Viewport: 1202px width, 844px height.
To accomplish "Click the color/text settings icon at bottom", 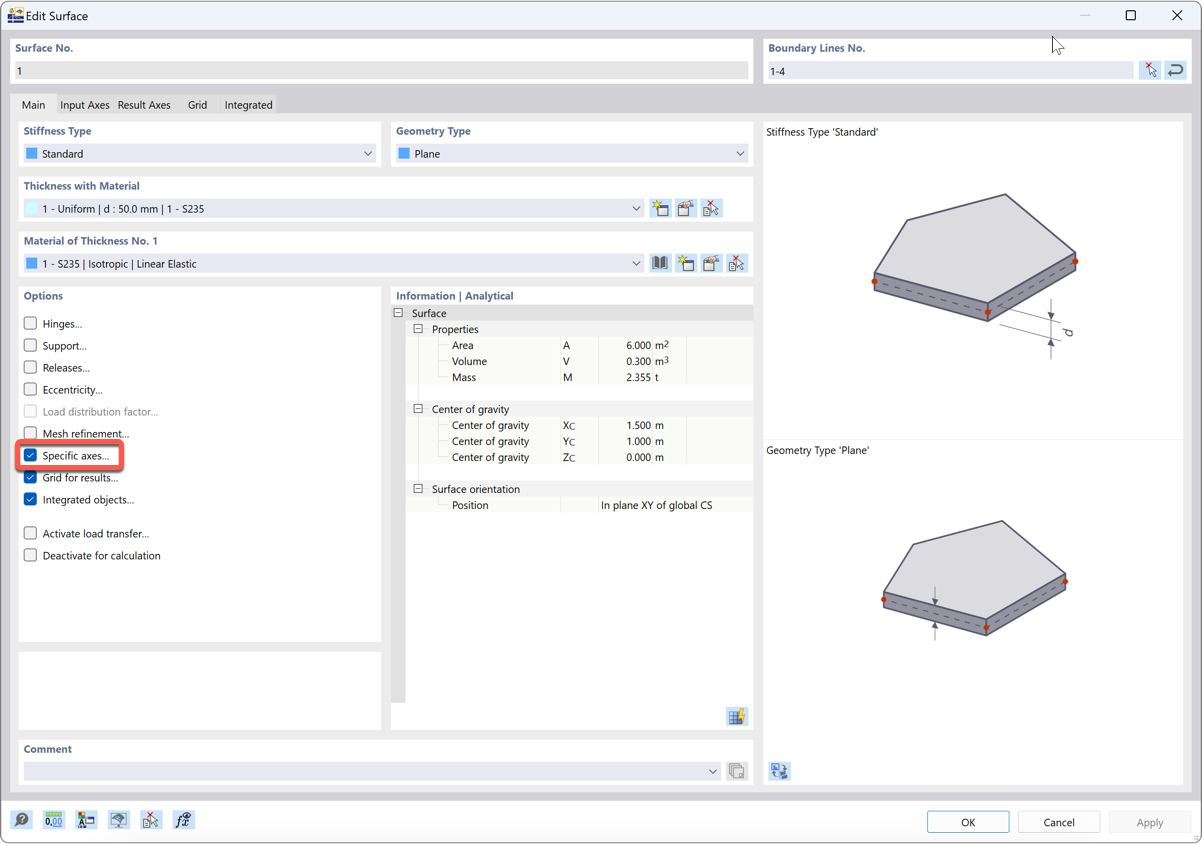I will click(x=86, y=820).
